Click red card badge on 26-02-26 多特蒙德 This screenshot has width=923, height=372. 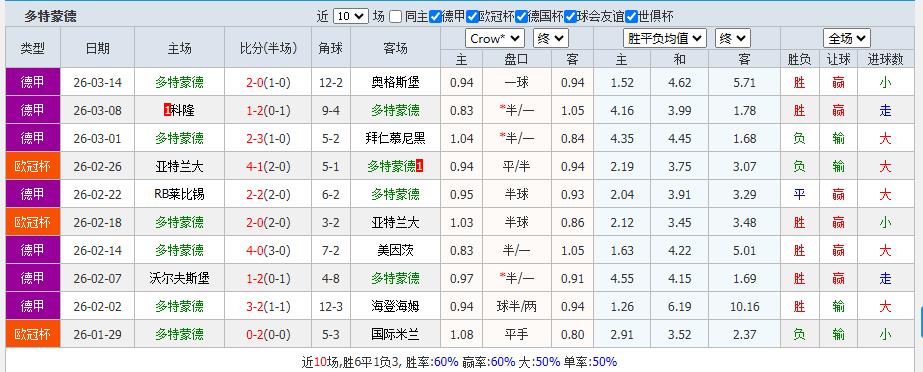point(419,167)
